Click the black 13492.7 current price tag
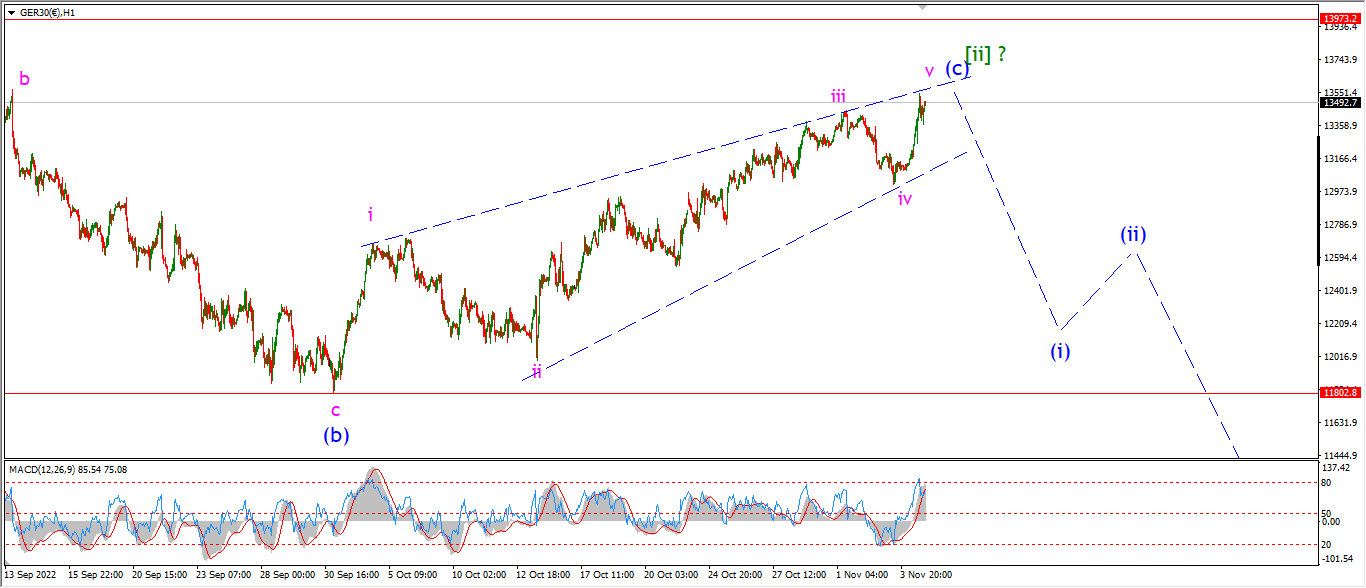 click(x=1340, y=102)
